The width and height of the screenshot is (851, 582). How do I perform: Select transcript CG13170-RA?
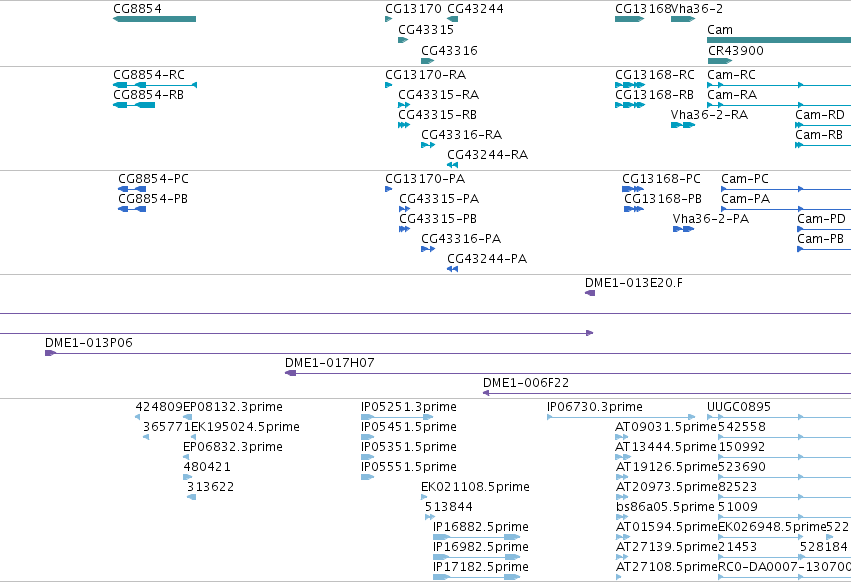(426, 74)
